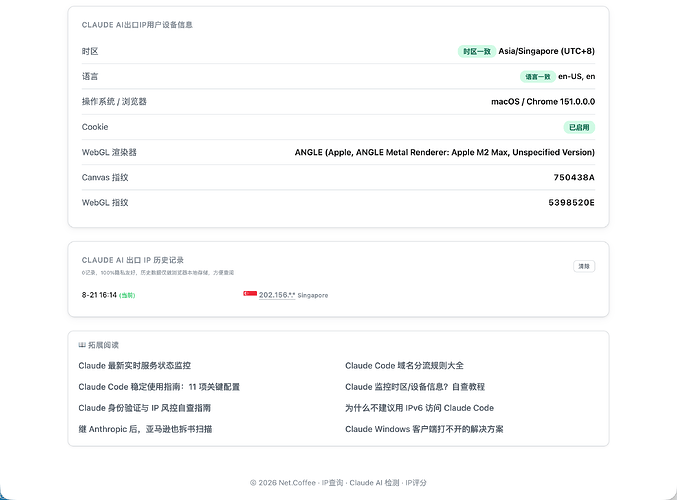The image size is (677, 500).
Task: Select the Asia/Singapore (UTC+8) timezone value
Action: coord(547,51)
